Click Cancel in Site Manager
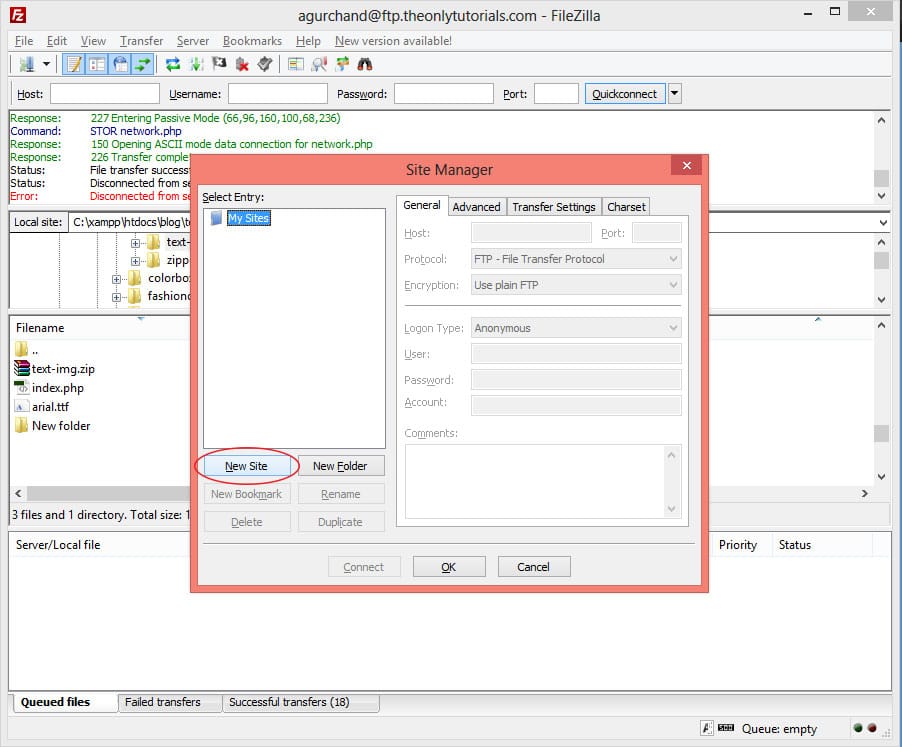 tap(533, 567)
